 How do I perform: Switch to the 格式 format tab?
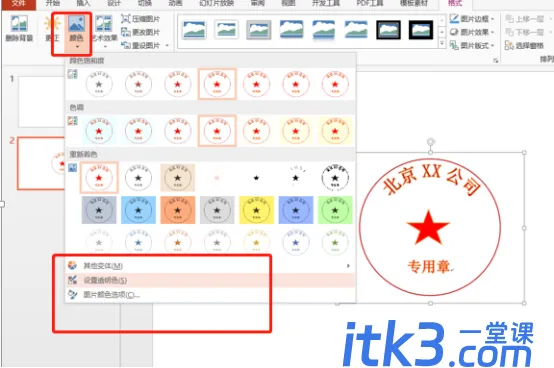[455, 4]
